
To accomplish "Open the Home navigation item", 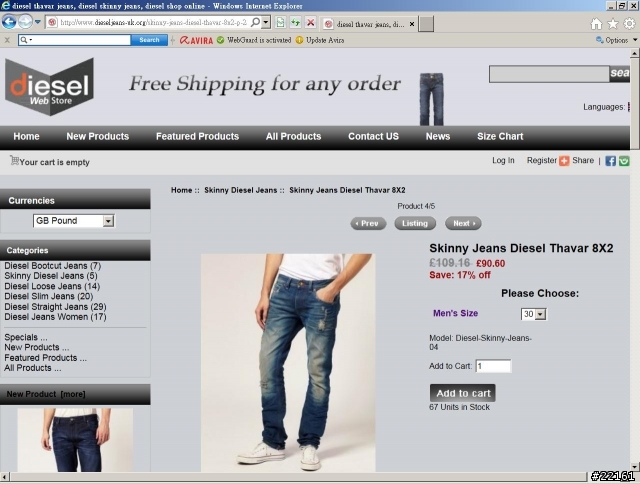I will pos(27,136).
